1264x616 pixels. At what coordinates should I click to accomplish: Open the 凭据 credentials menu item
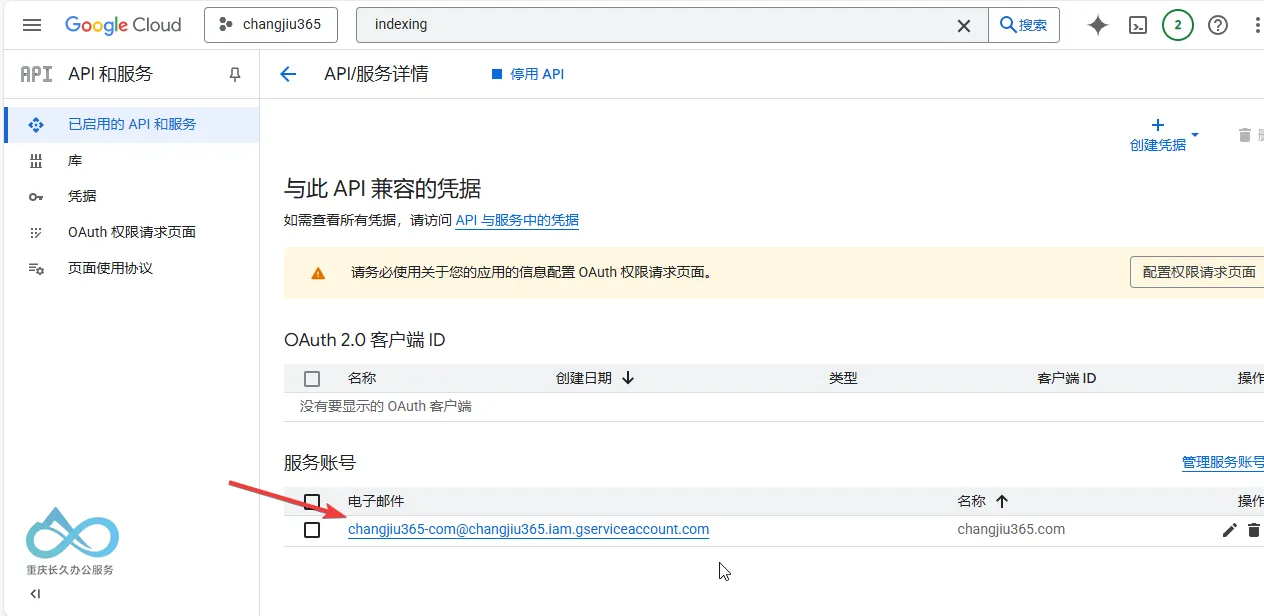(x=132, y=197)
